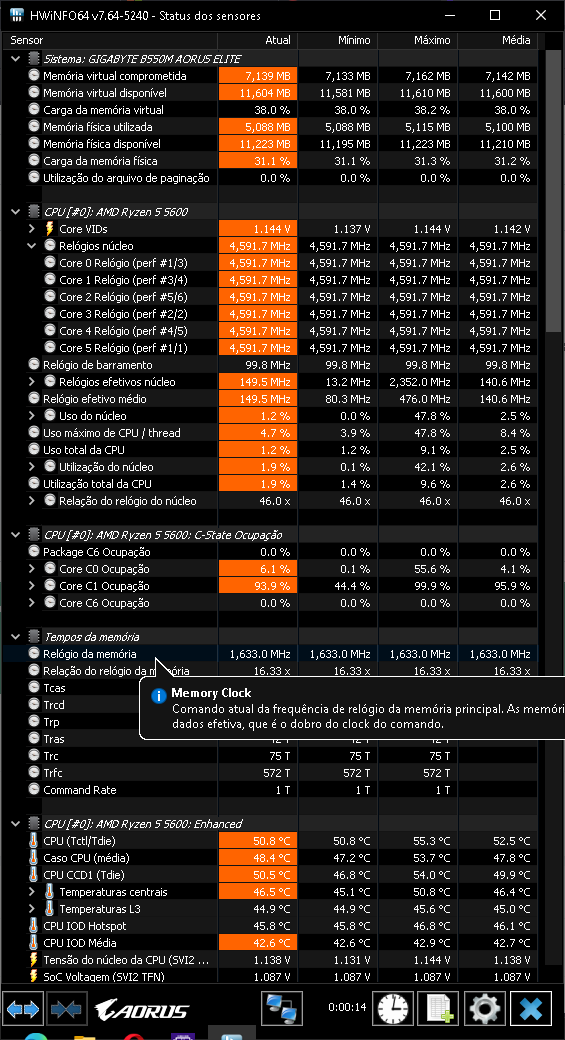565x1040 pixels.
Task: Click circle icon beside Package C6 Ocupação
Action: 34,552
